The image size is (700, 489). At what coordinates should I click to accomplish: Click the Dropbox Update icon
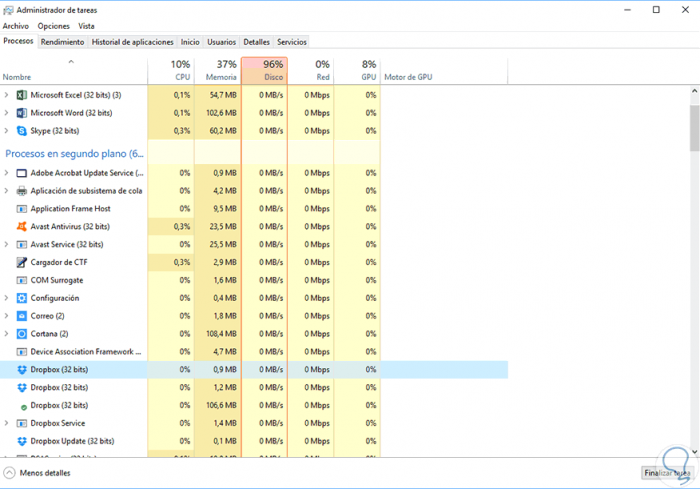21,441
